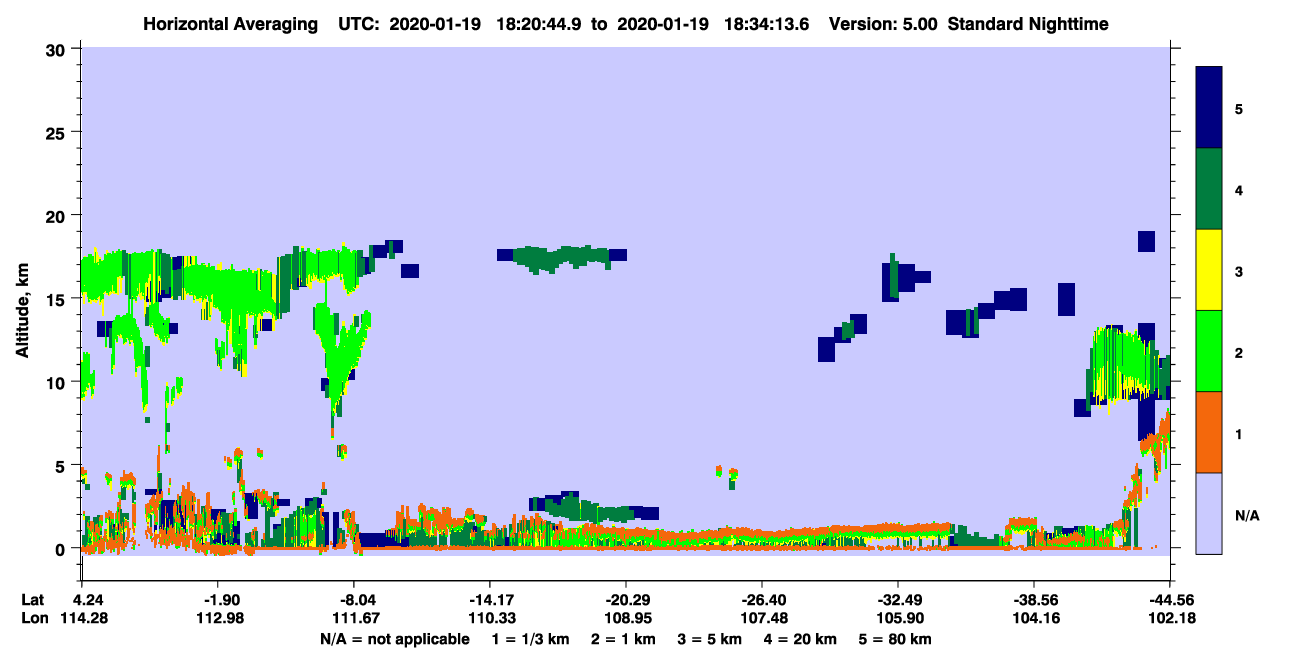Click the colorbar label '1'
Screen dimensions: 1300x667
tap(1239, 433)
